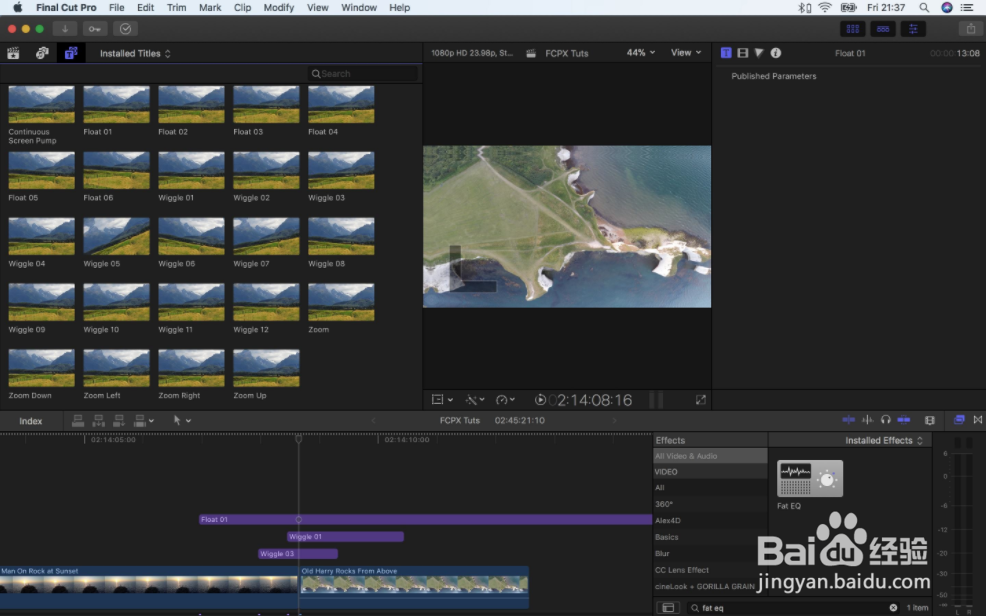986x616 pixels.
Task: Open the Keyword Editor key icon
Action: point(97,29)
